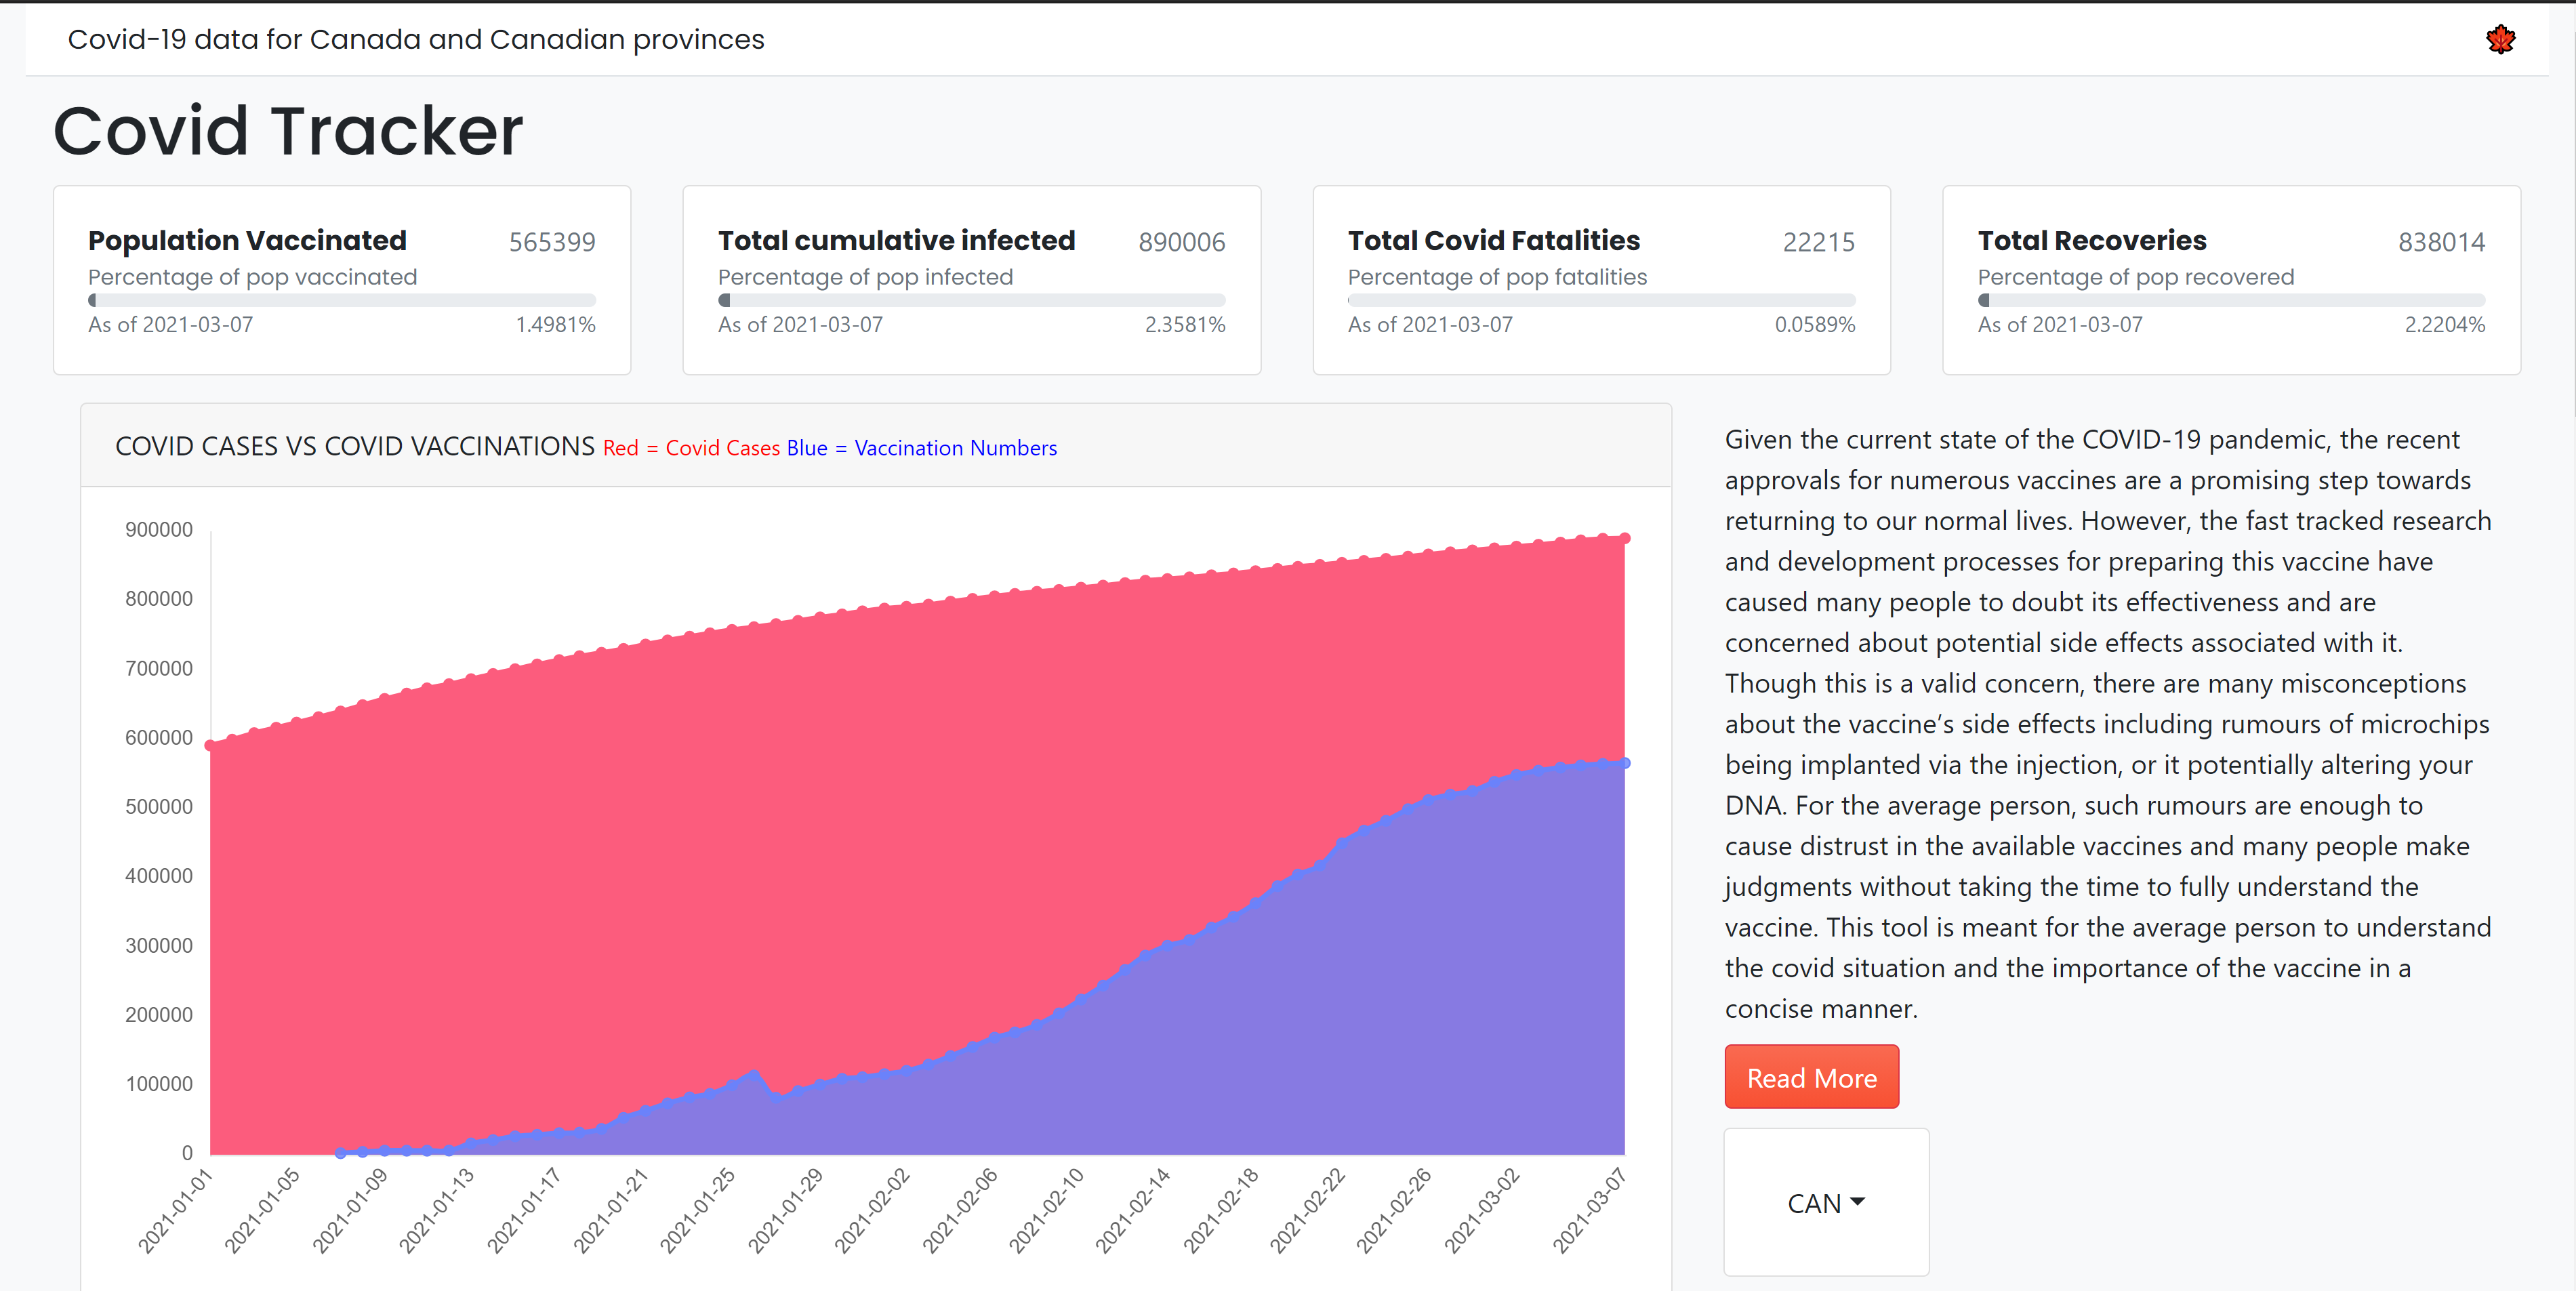This screenshot has width=2576, height=1291.
Task: Click the 2021-02-14 x-axis date label
Action: 1133,1210
